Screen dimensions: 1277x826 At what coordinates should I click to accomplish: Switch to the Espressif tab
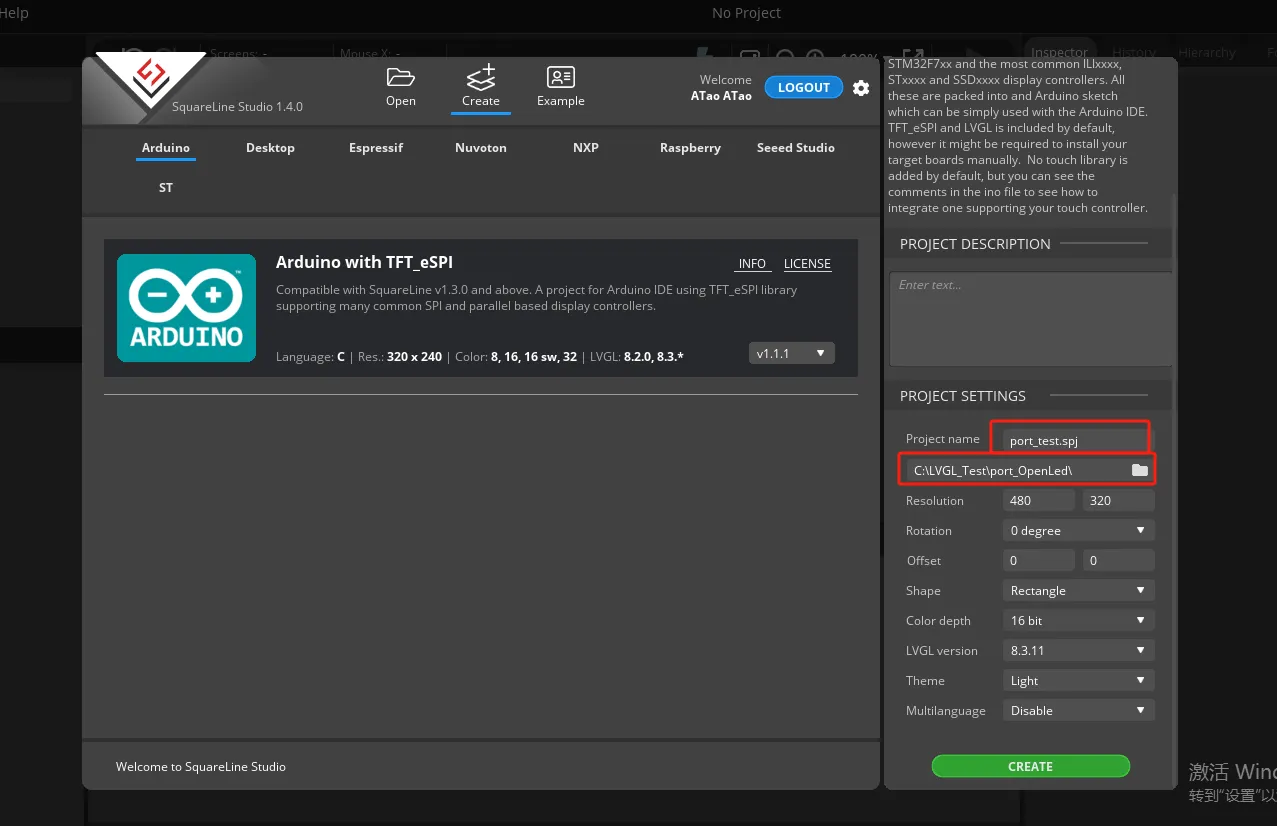(x=376, y=148)
